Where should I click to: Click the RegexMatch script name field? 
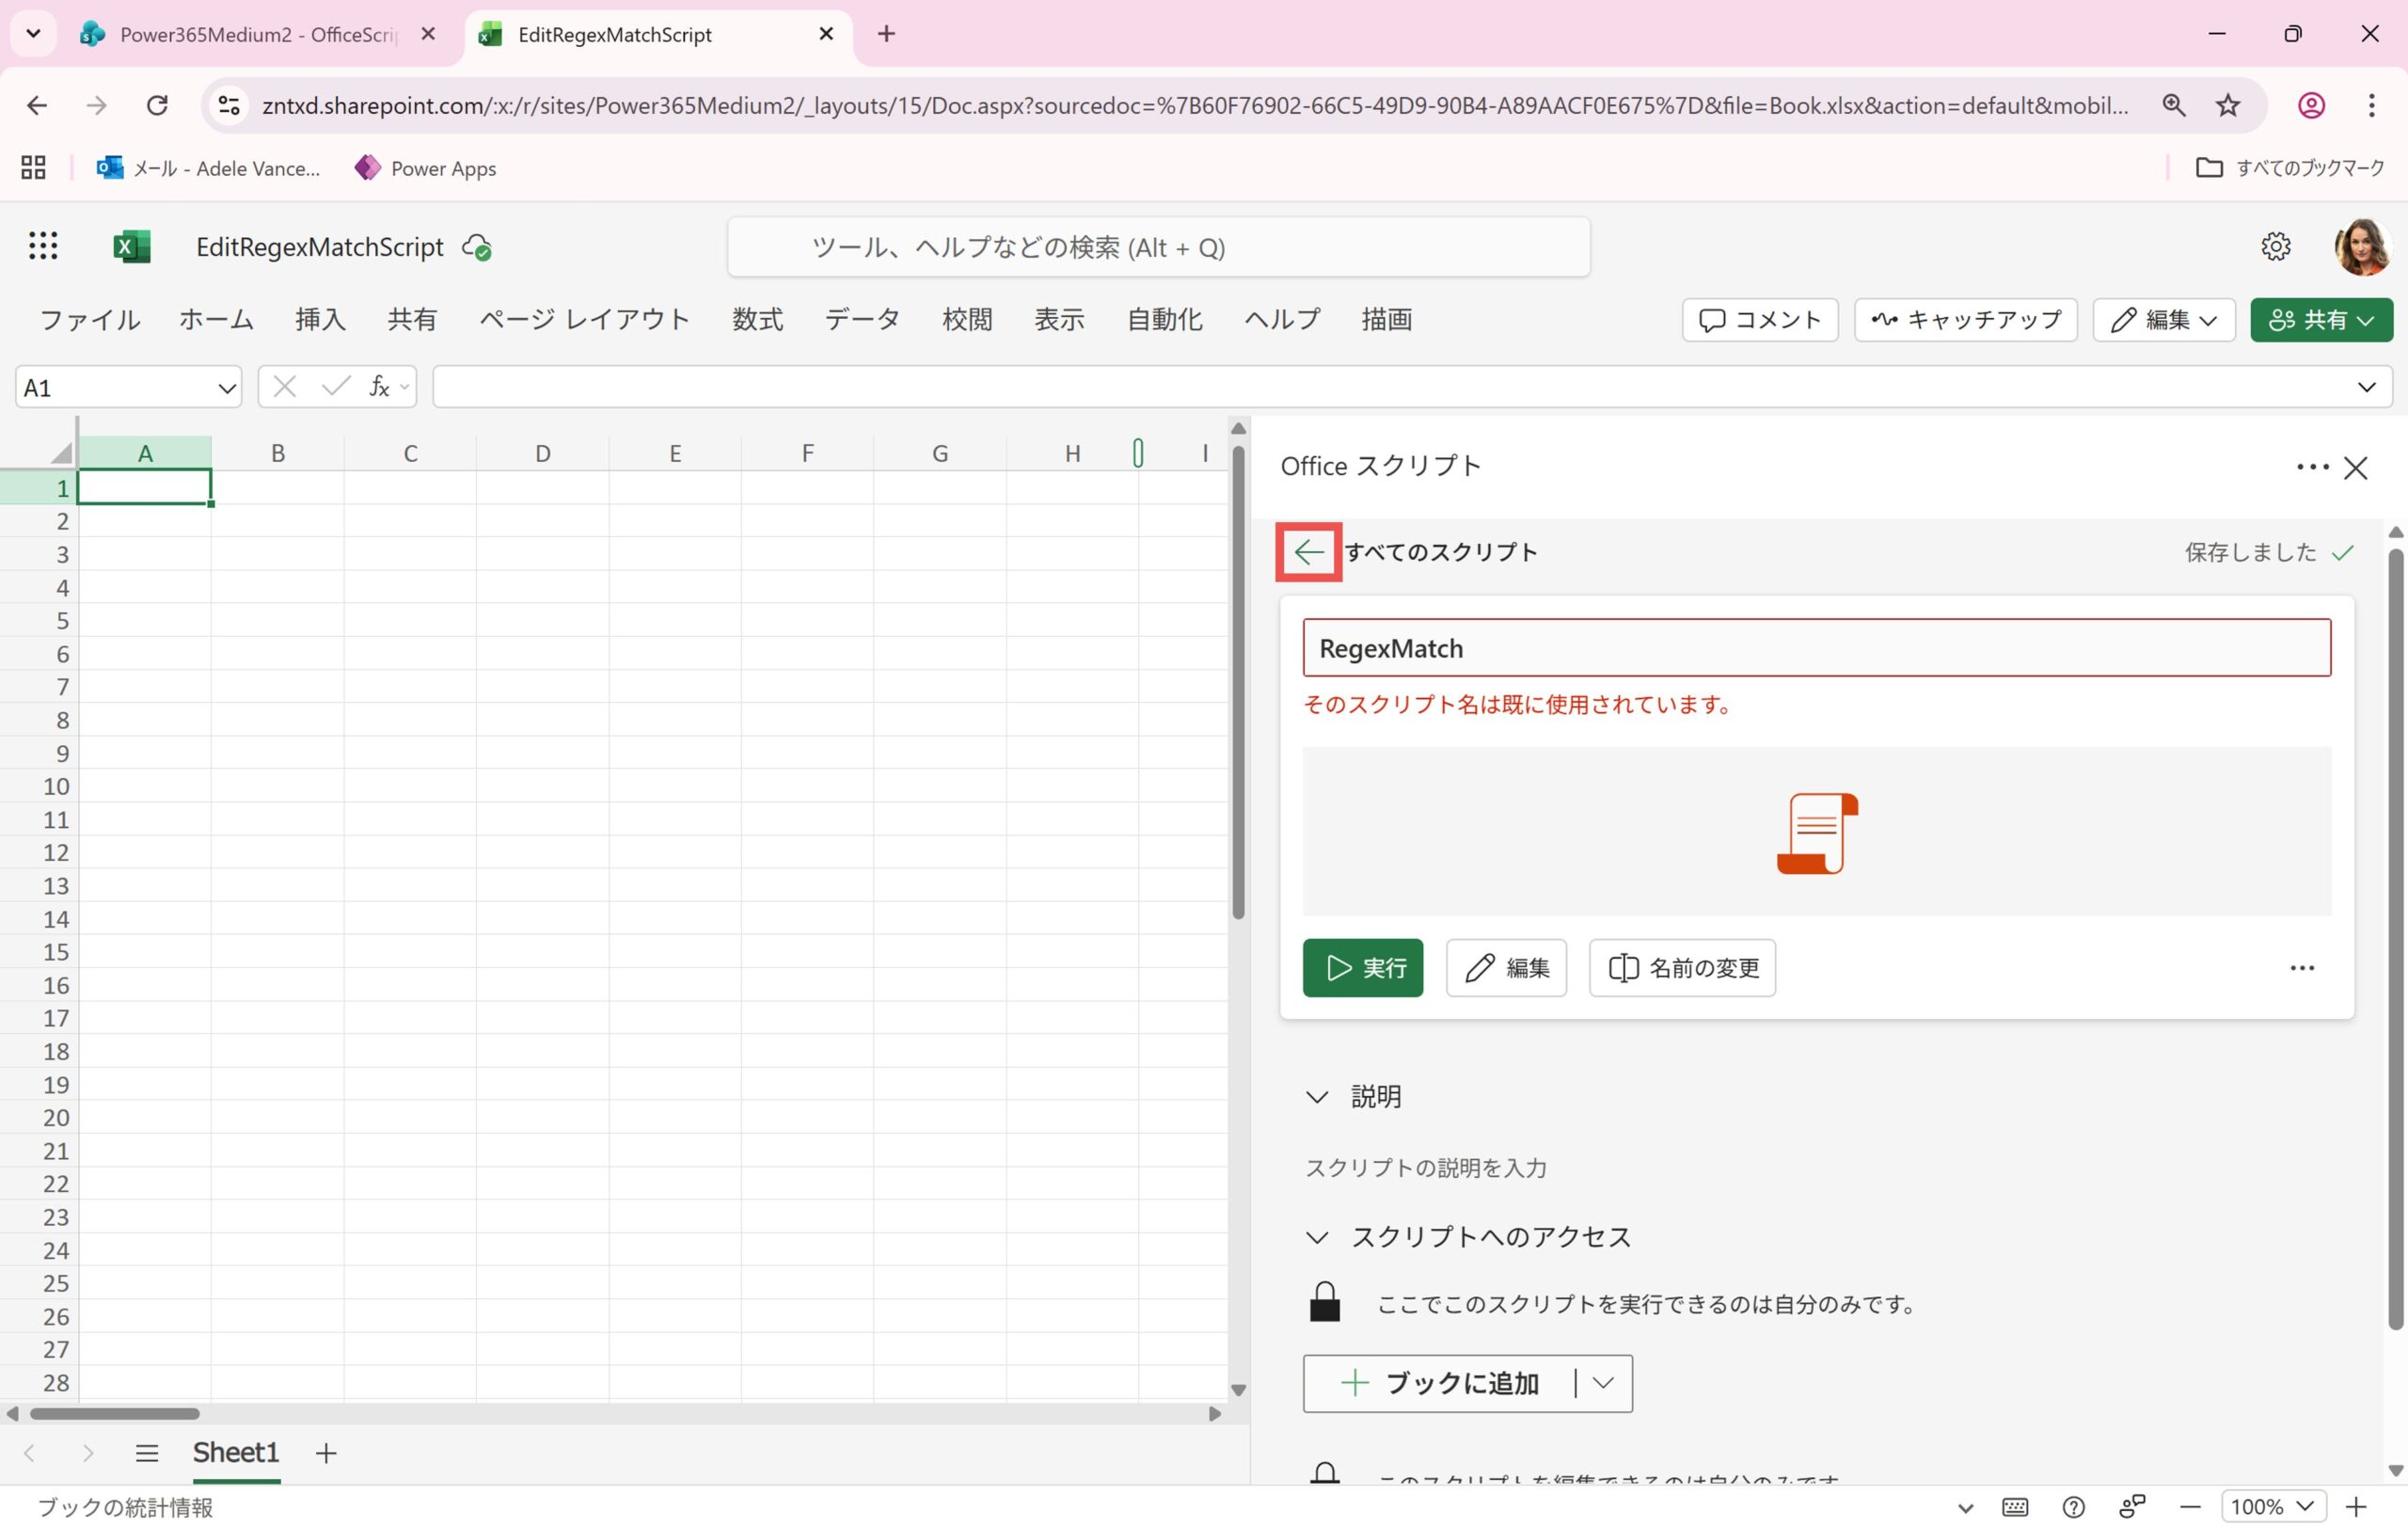[1816, 648]
